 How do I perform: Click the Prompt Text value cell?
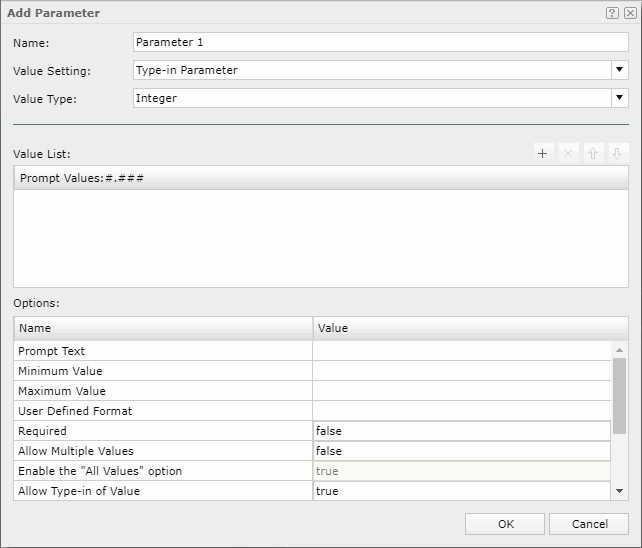[461, 351]
